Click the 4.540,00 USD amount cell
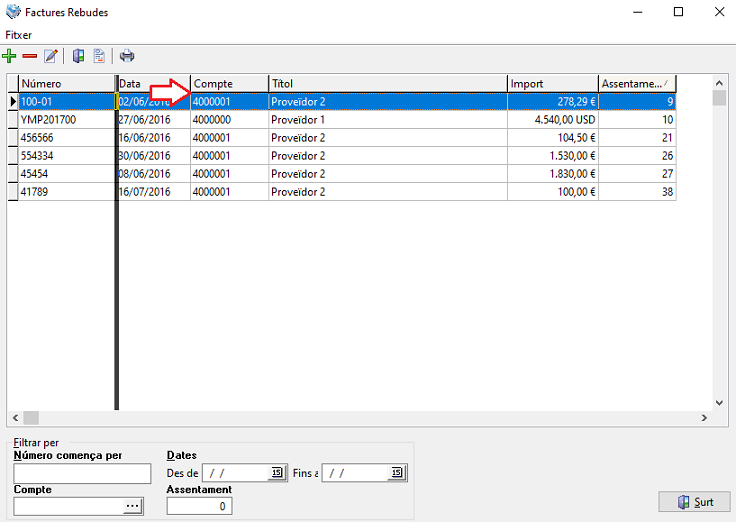Image resolution: width=736 pixels, height=522 pixels. point(552,120)
